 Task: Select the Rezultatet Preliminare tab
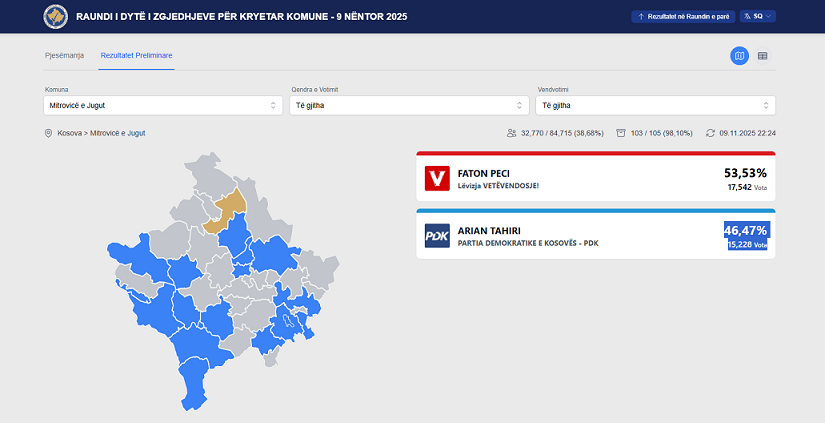pos(137,55)
